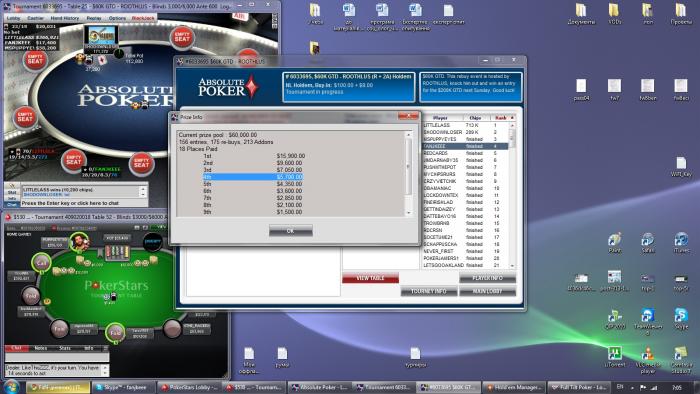Click the network signal tray icon
The image size is (700, 394).
[x=654, y=387]
